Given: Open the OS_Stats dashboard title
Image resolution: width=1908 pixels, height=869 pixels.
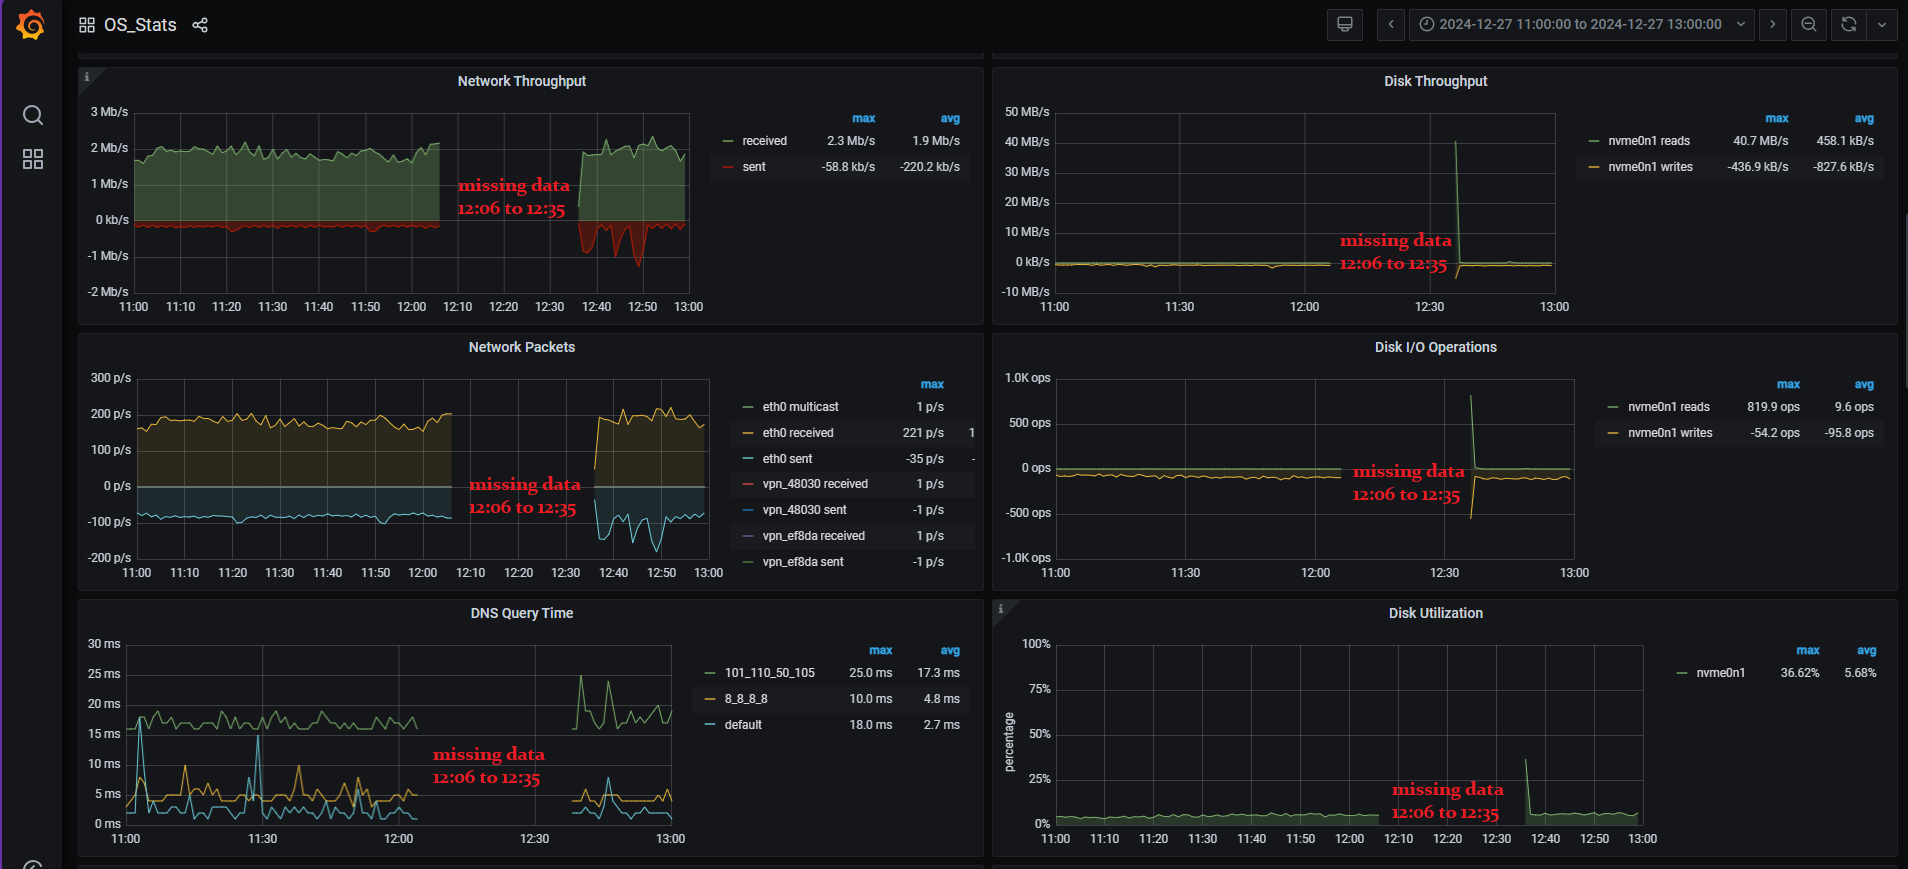Looking at the screenshot, I should pyautogui.click(x=140, y=25).
